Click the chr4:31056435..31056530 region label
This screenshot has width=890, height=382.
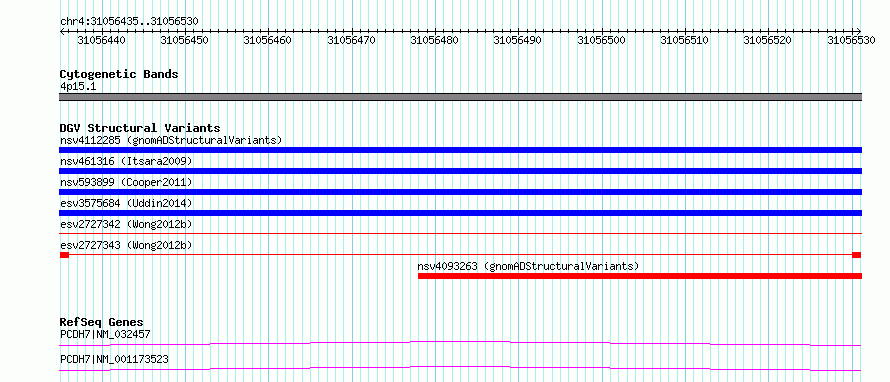click(129, 22)
